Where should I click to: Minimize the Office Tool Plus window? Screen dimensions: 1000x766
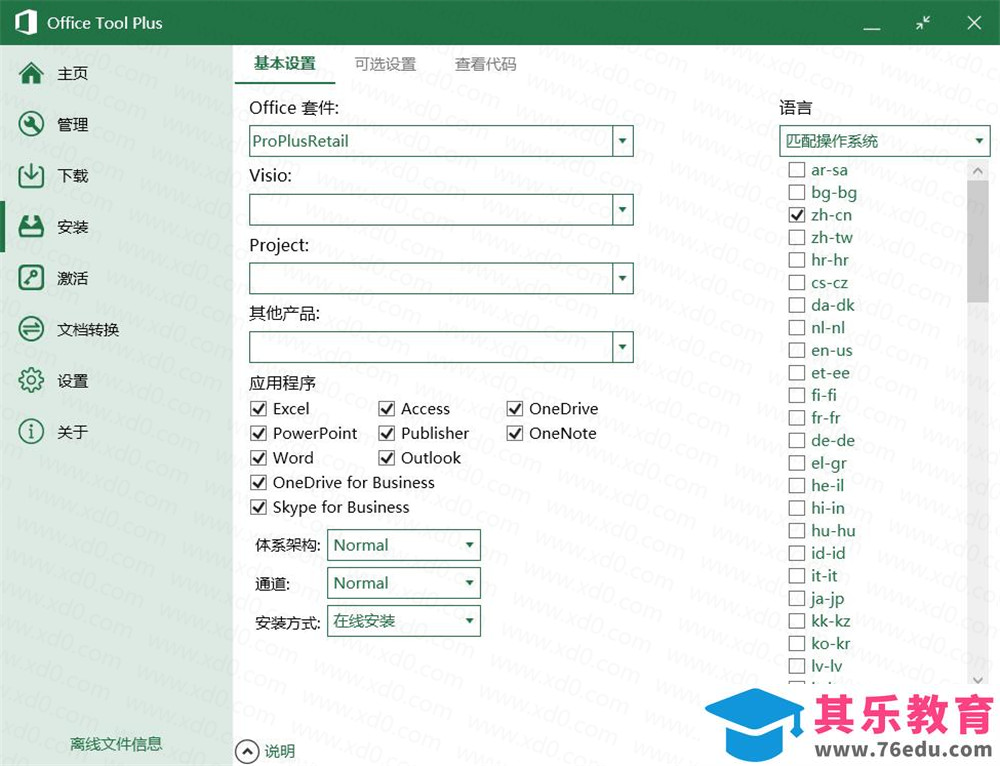click(x=872, y=28)
